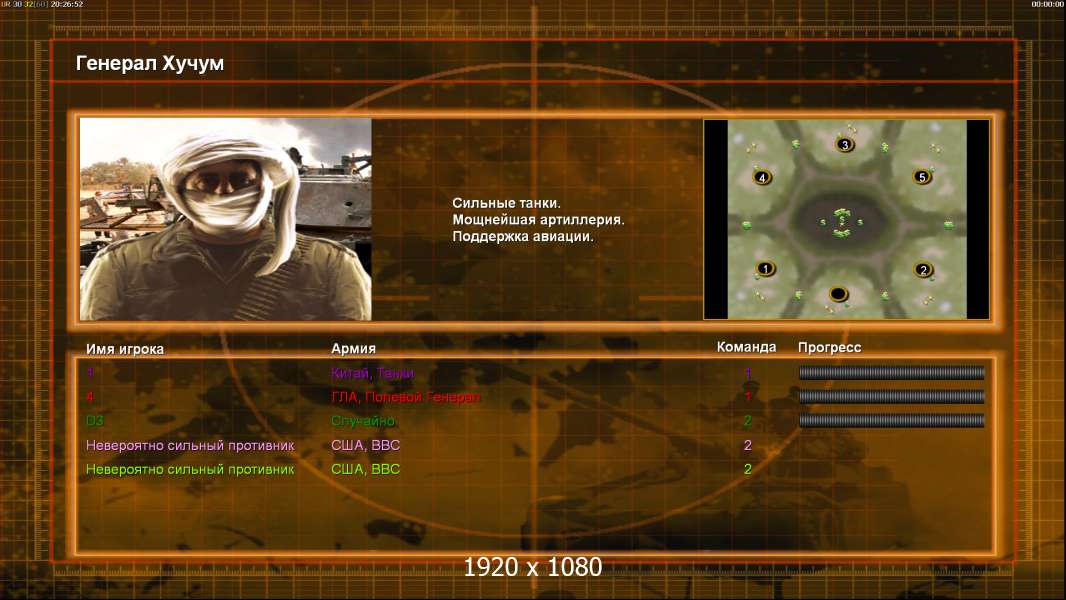Click the team number in the "ГЛА, Полевой Генерал" row
The width and height of the screenshot is (1066, 600).
(748, 397)
